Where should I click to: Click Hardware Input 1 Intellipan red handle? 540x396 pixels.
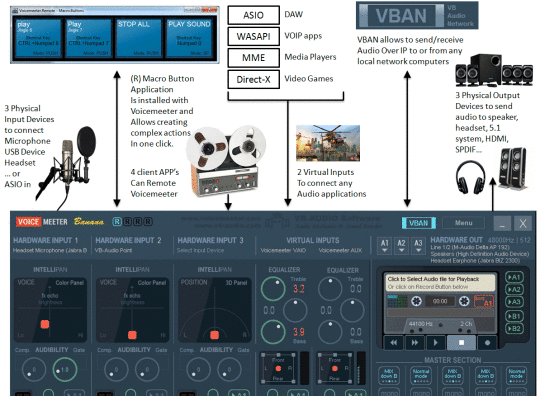[x=45, y=324]
